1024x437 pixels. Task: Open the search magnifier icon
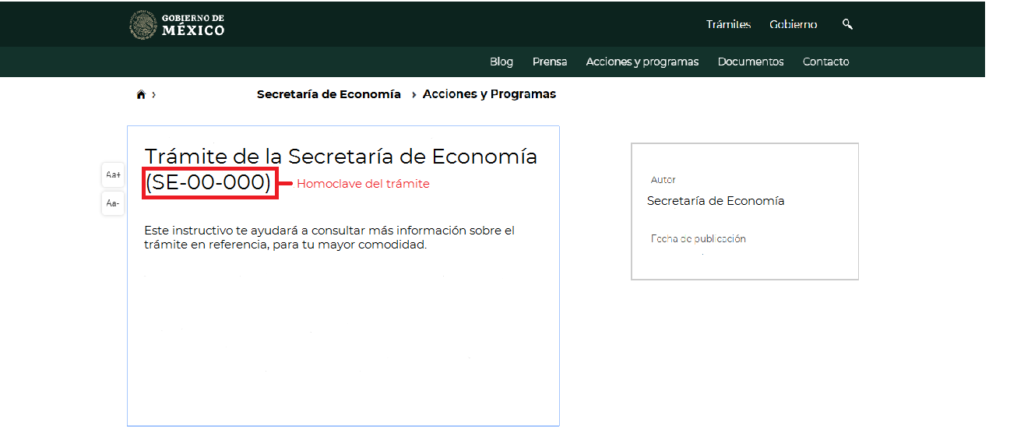(847, 24)
